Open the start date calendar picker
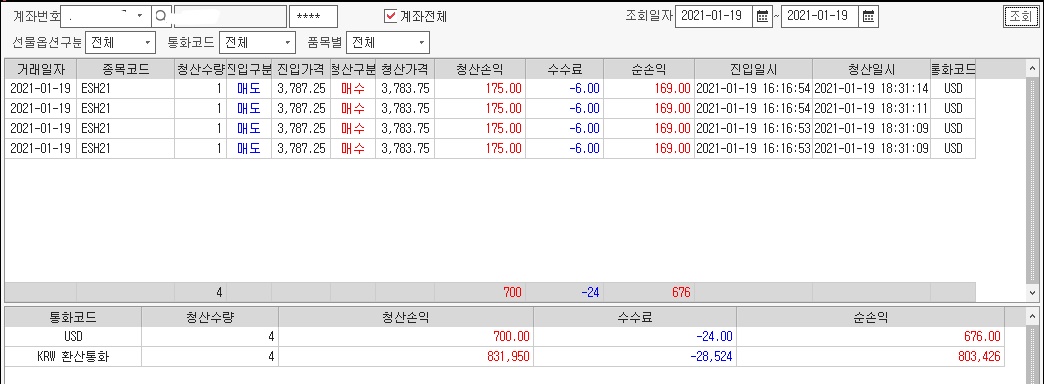 click(762, 17)
